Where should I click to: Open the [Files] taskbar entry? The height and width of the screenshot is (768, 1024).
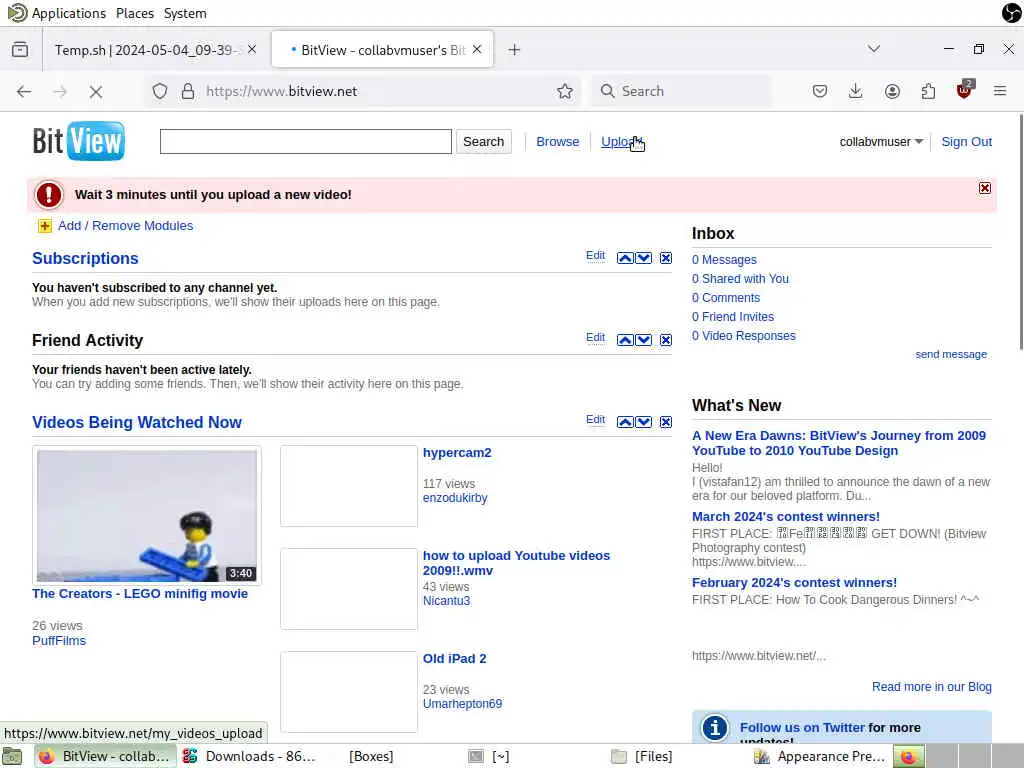pyautogui.click(x=643, y=756)
